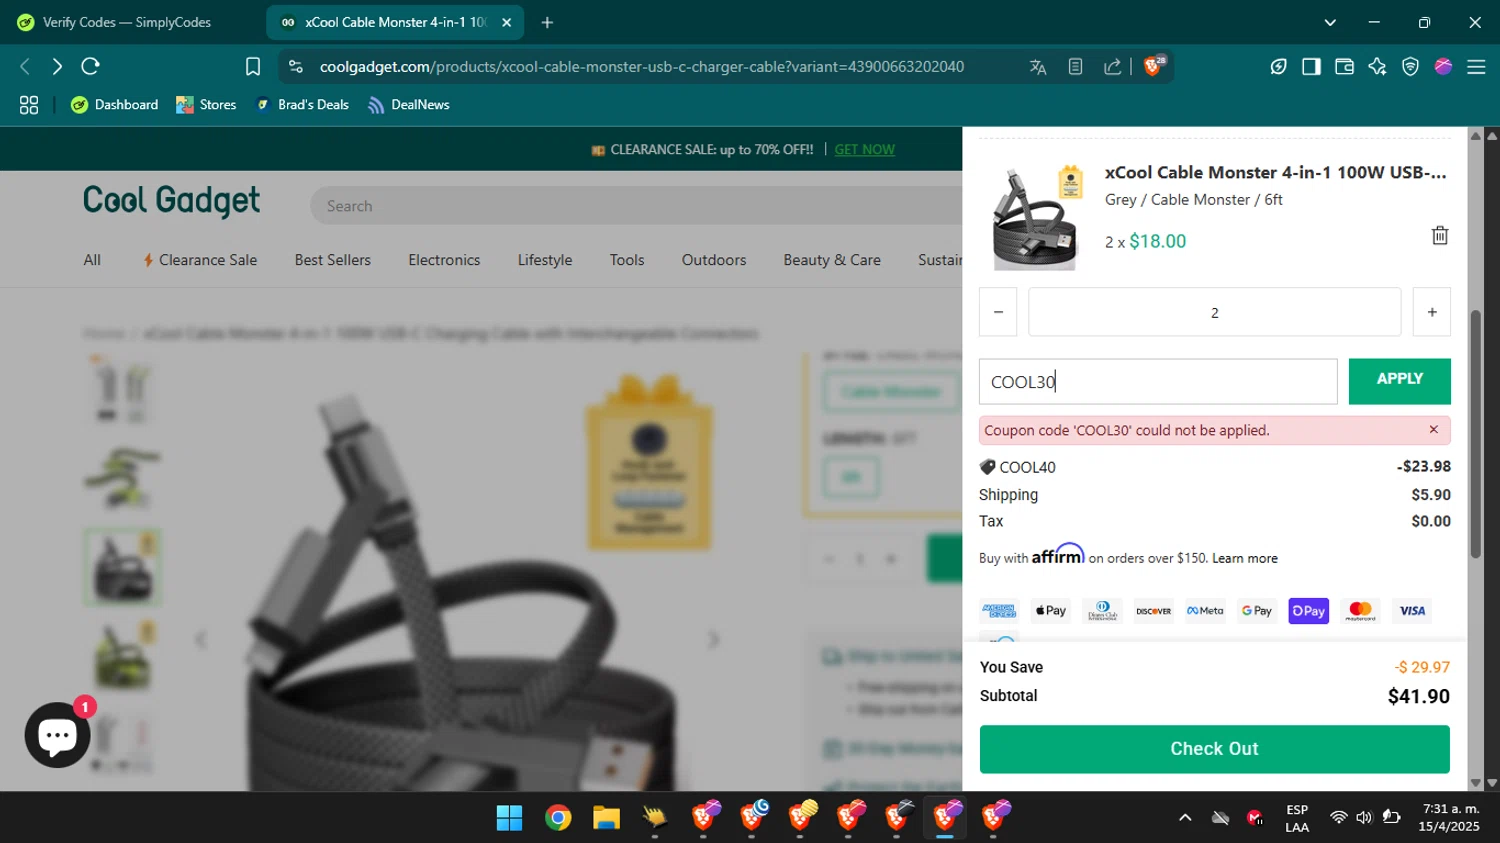Click the cart panel scrollbar
Screen dimensions: 1500x843
tap(1475, 435)
